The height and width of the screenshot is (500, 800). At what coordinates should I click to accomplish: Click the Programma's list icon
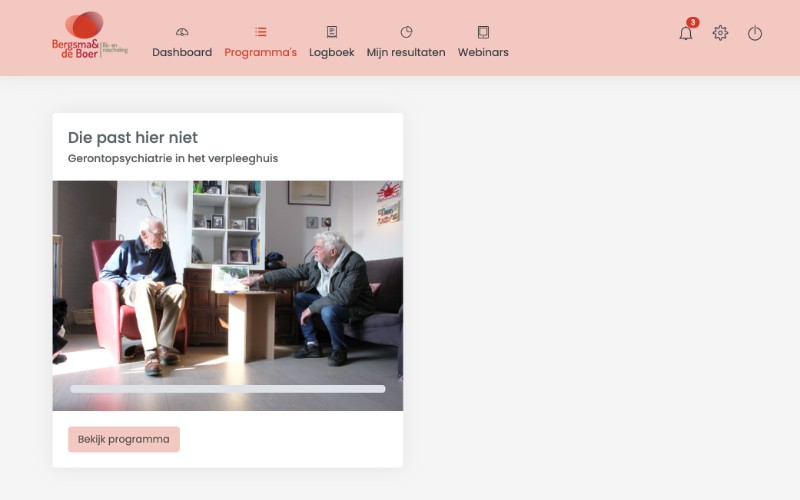click(261, 32)
